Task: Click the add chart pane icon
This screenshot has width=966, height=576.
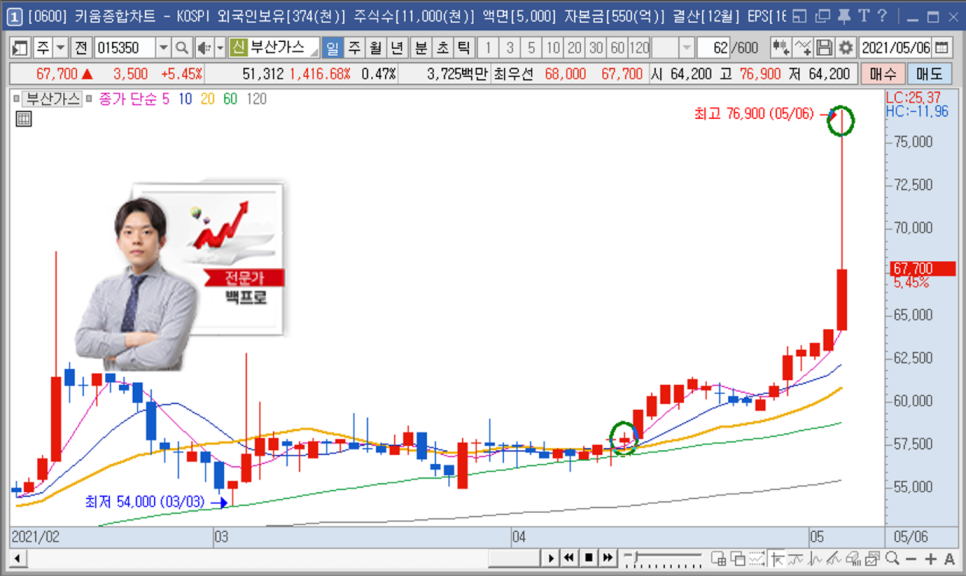Action: [718, 558]
